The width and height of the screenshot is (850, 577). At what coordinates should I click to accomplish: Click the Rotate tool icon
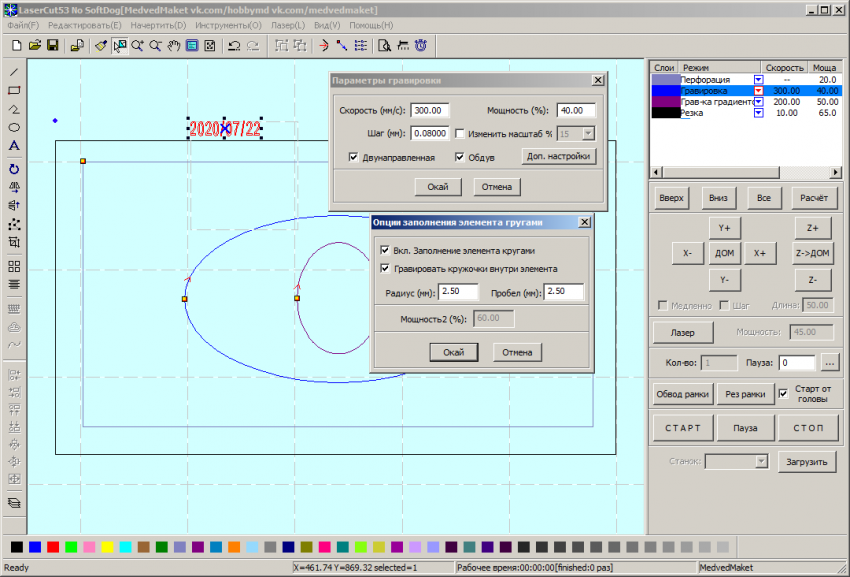(14, 169)
